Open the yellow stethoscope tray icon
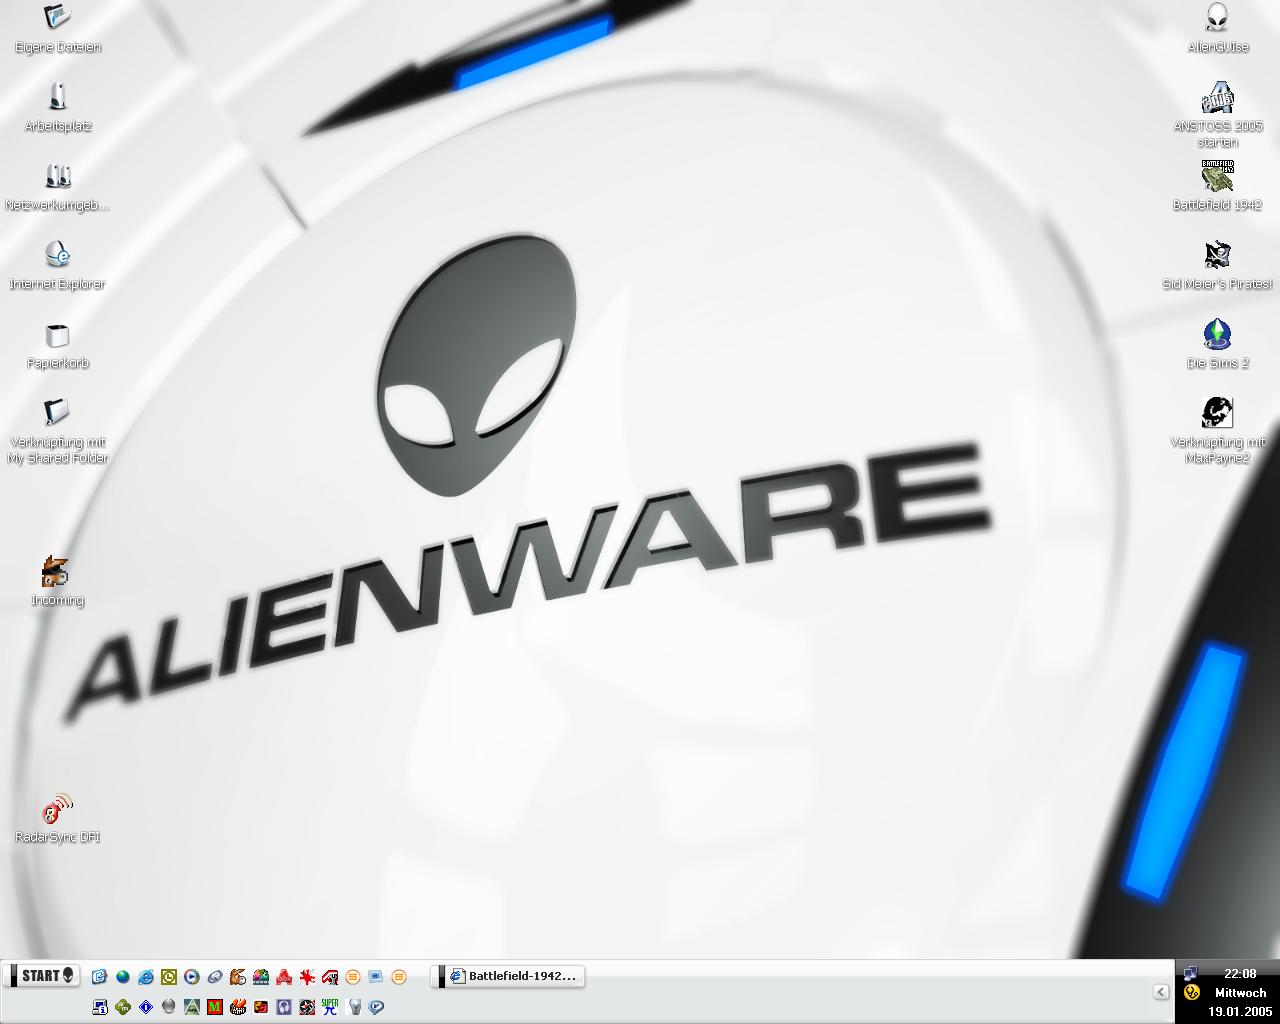This screenshot has height=1024, width=1280. [1191, 993]
